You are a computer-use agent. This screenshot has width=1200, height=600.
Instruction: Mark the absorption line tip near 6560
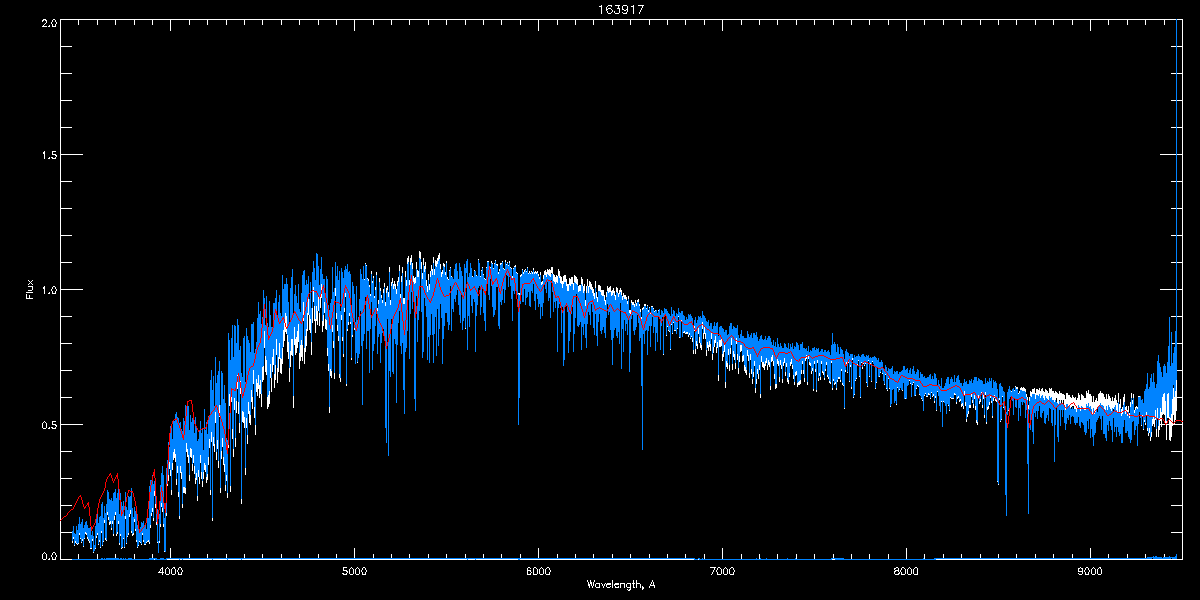[642, 448]
